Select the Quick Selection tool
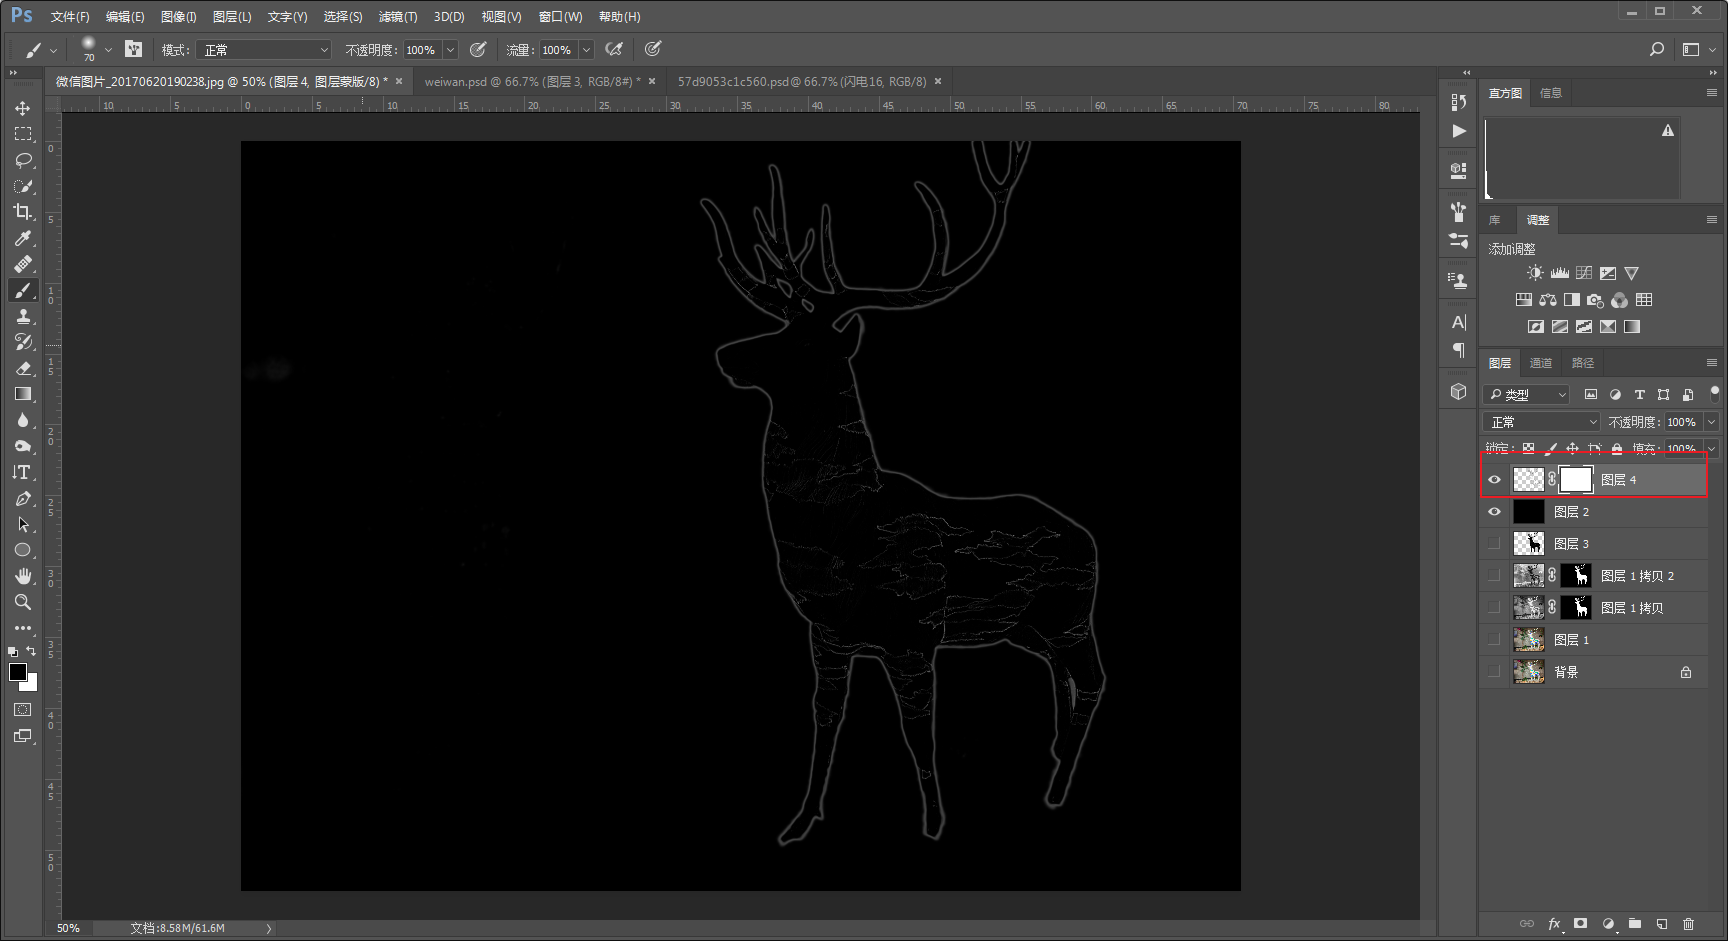Image resolution: width=1728 pixels, height=941 pixels. click(x=23, y=186)
